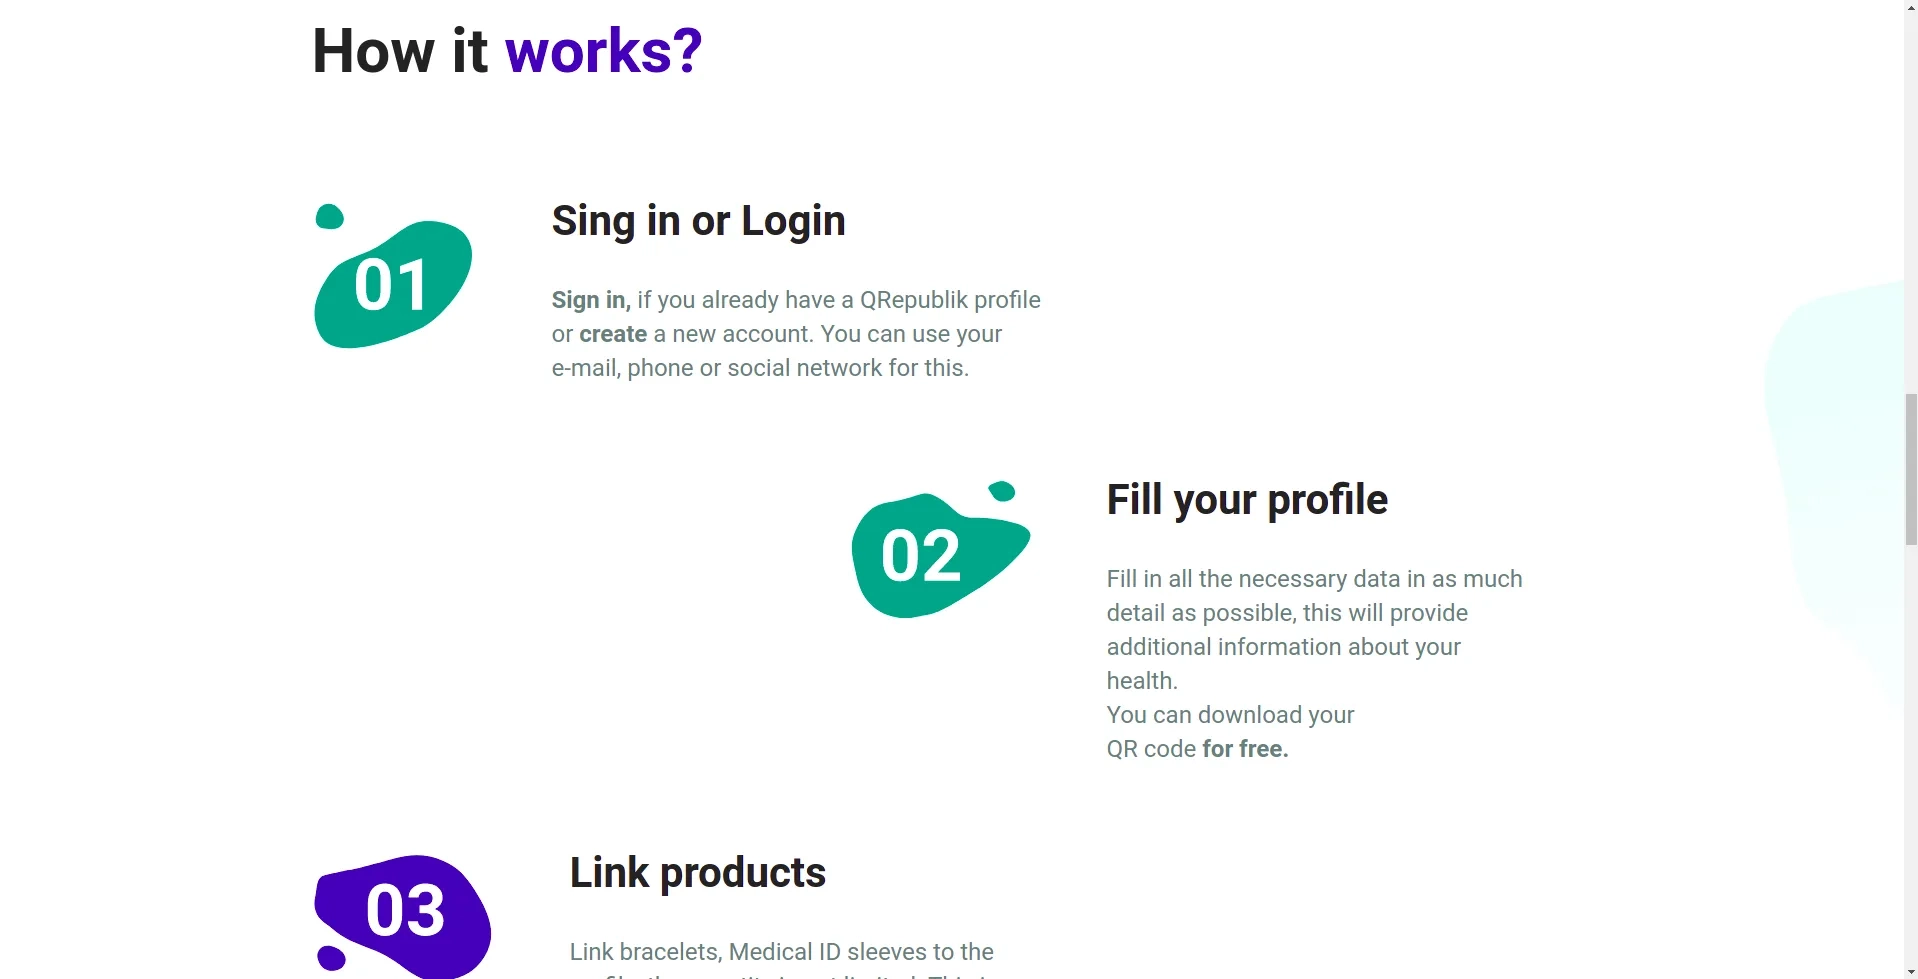Select the "Sing in or Login" heading

[x=698, y=221]
